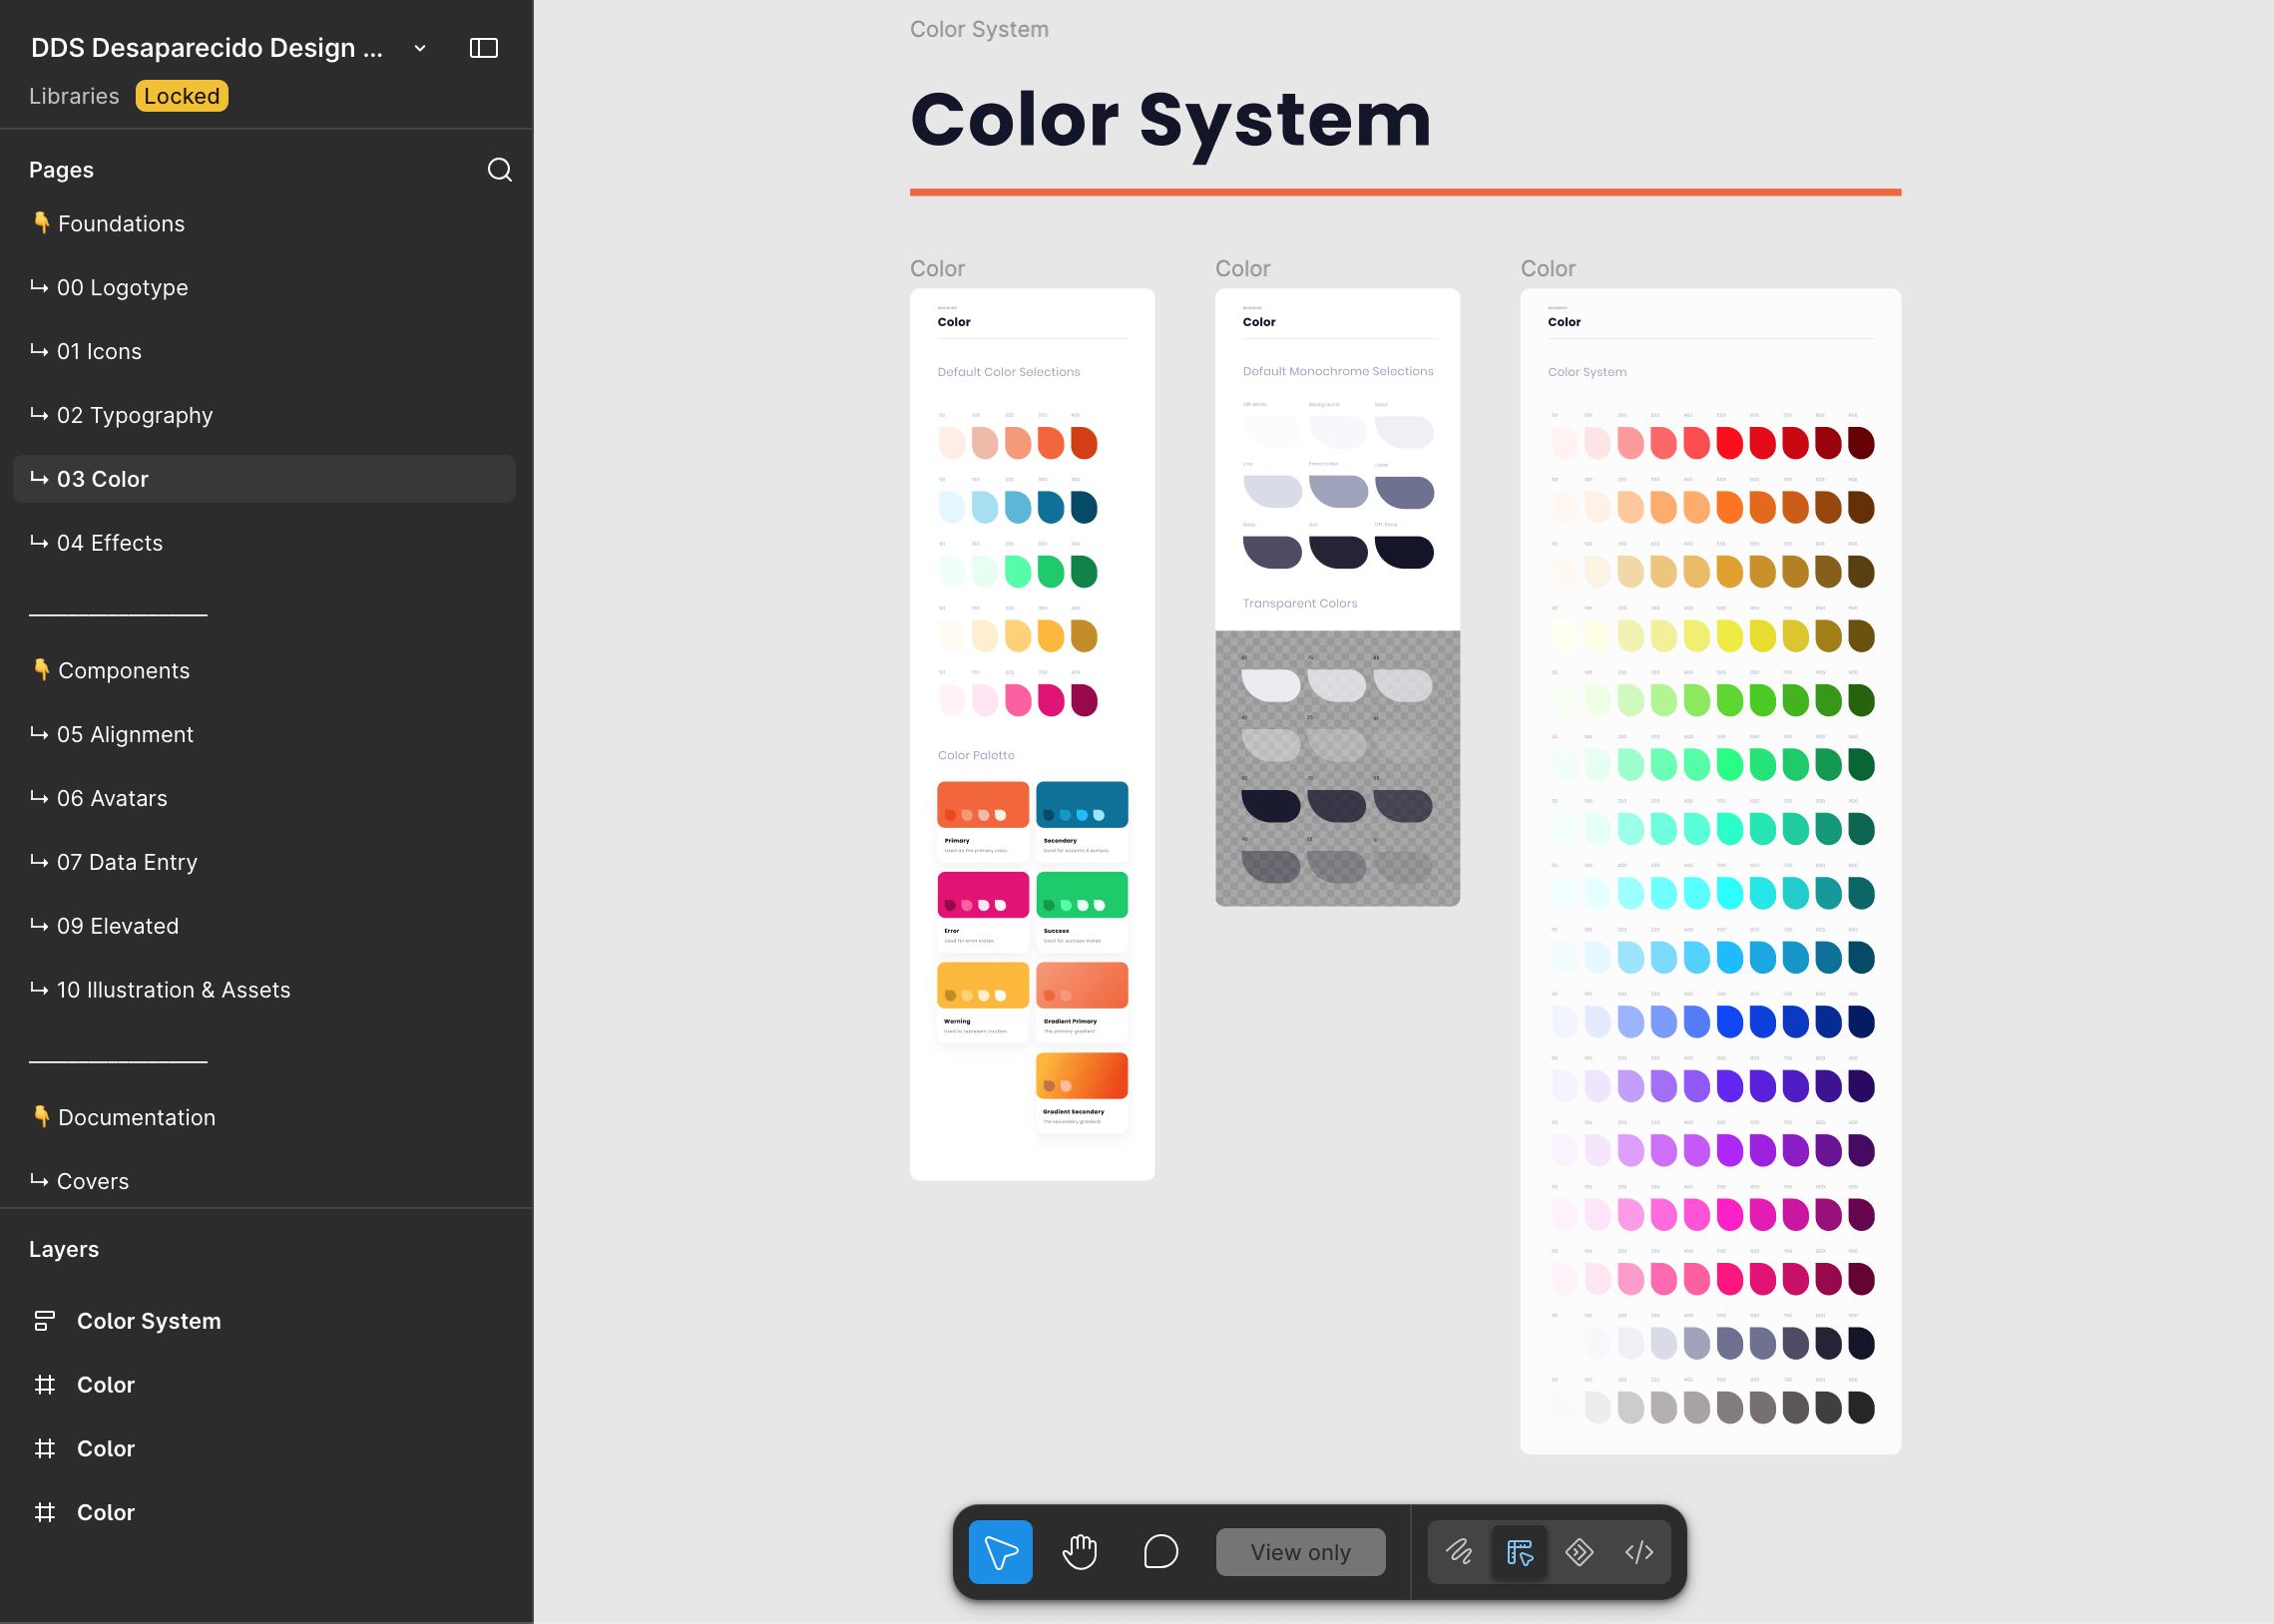Click the Warning yellow palette card
The height and width of the screenshot is (1624, 2274).
pos(983,1002)
